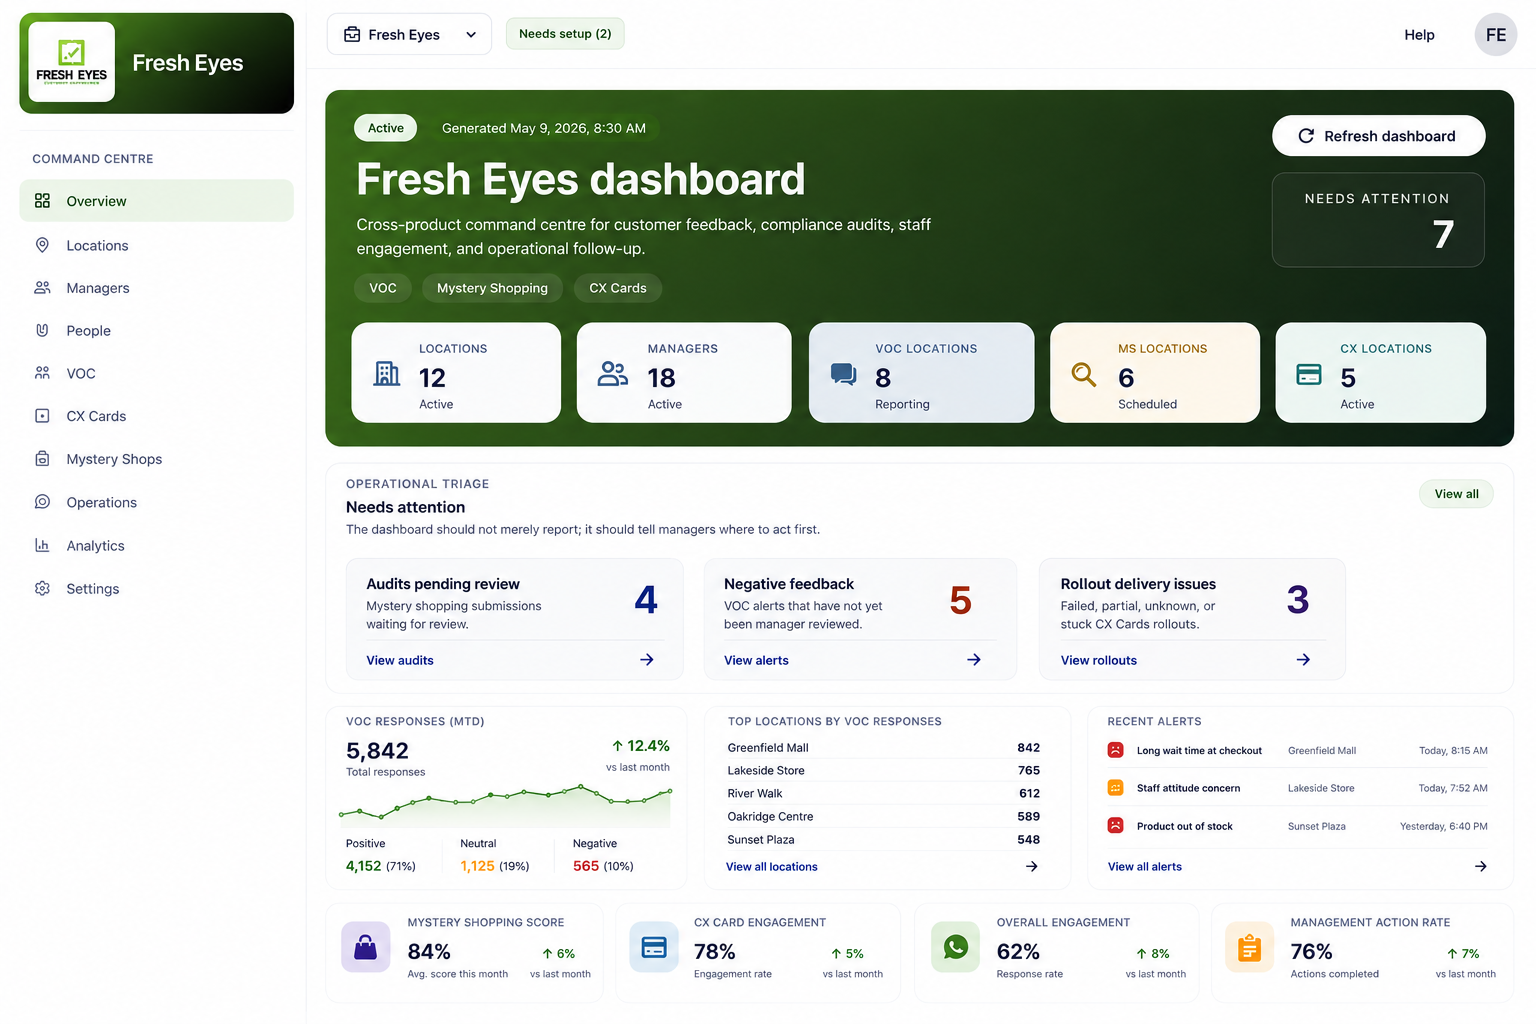
Task: Click the Needs Attention 7 card
Action: click(x=1378, y=220)
